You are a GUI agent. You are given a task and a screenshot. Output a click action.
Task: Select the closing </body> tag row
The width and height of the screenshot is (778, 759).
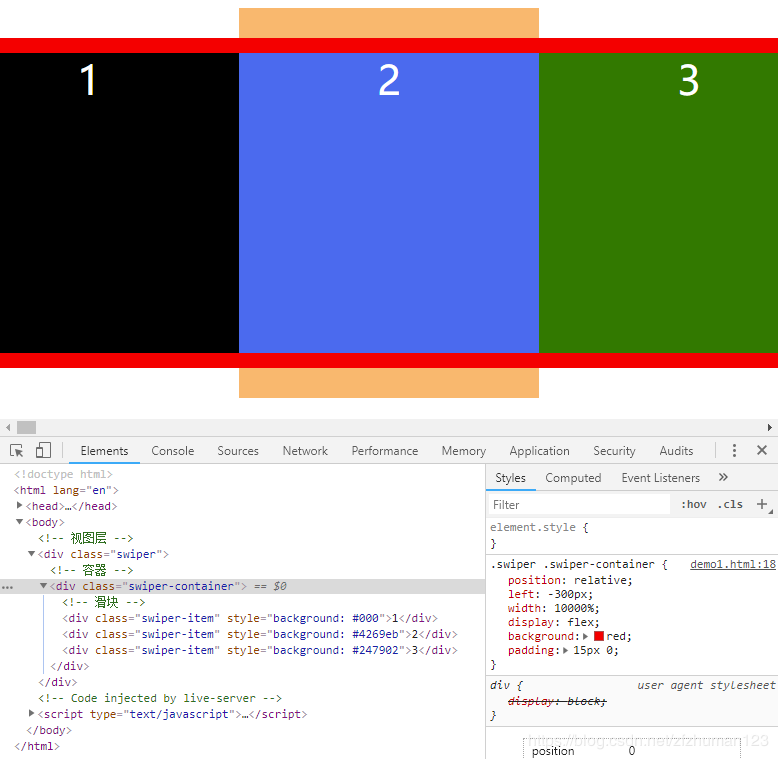(x=49, y=730)
